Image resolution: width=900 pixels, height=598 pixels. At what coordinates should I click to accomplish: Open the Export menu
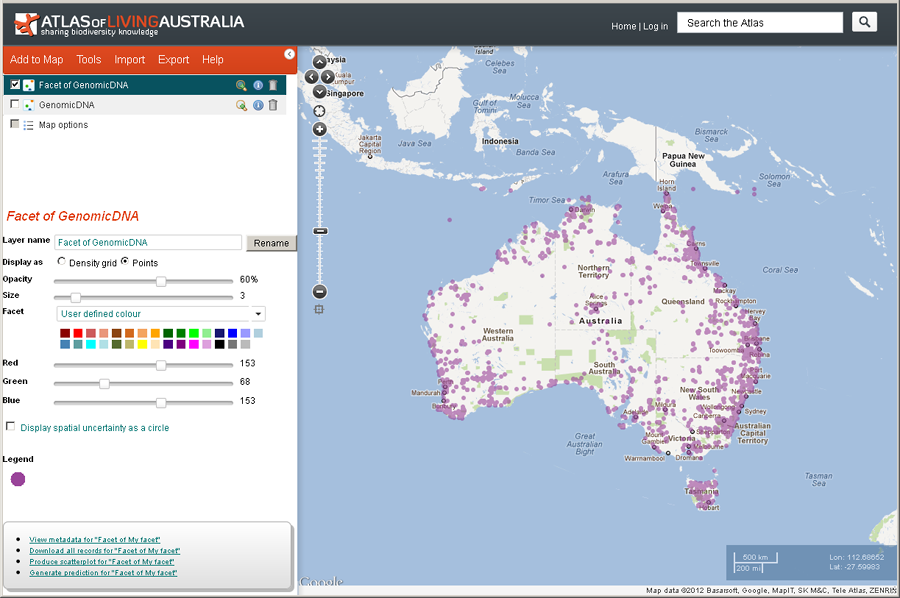click(x=173, y=60)
